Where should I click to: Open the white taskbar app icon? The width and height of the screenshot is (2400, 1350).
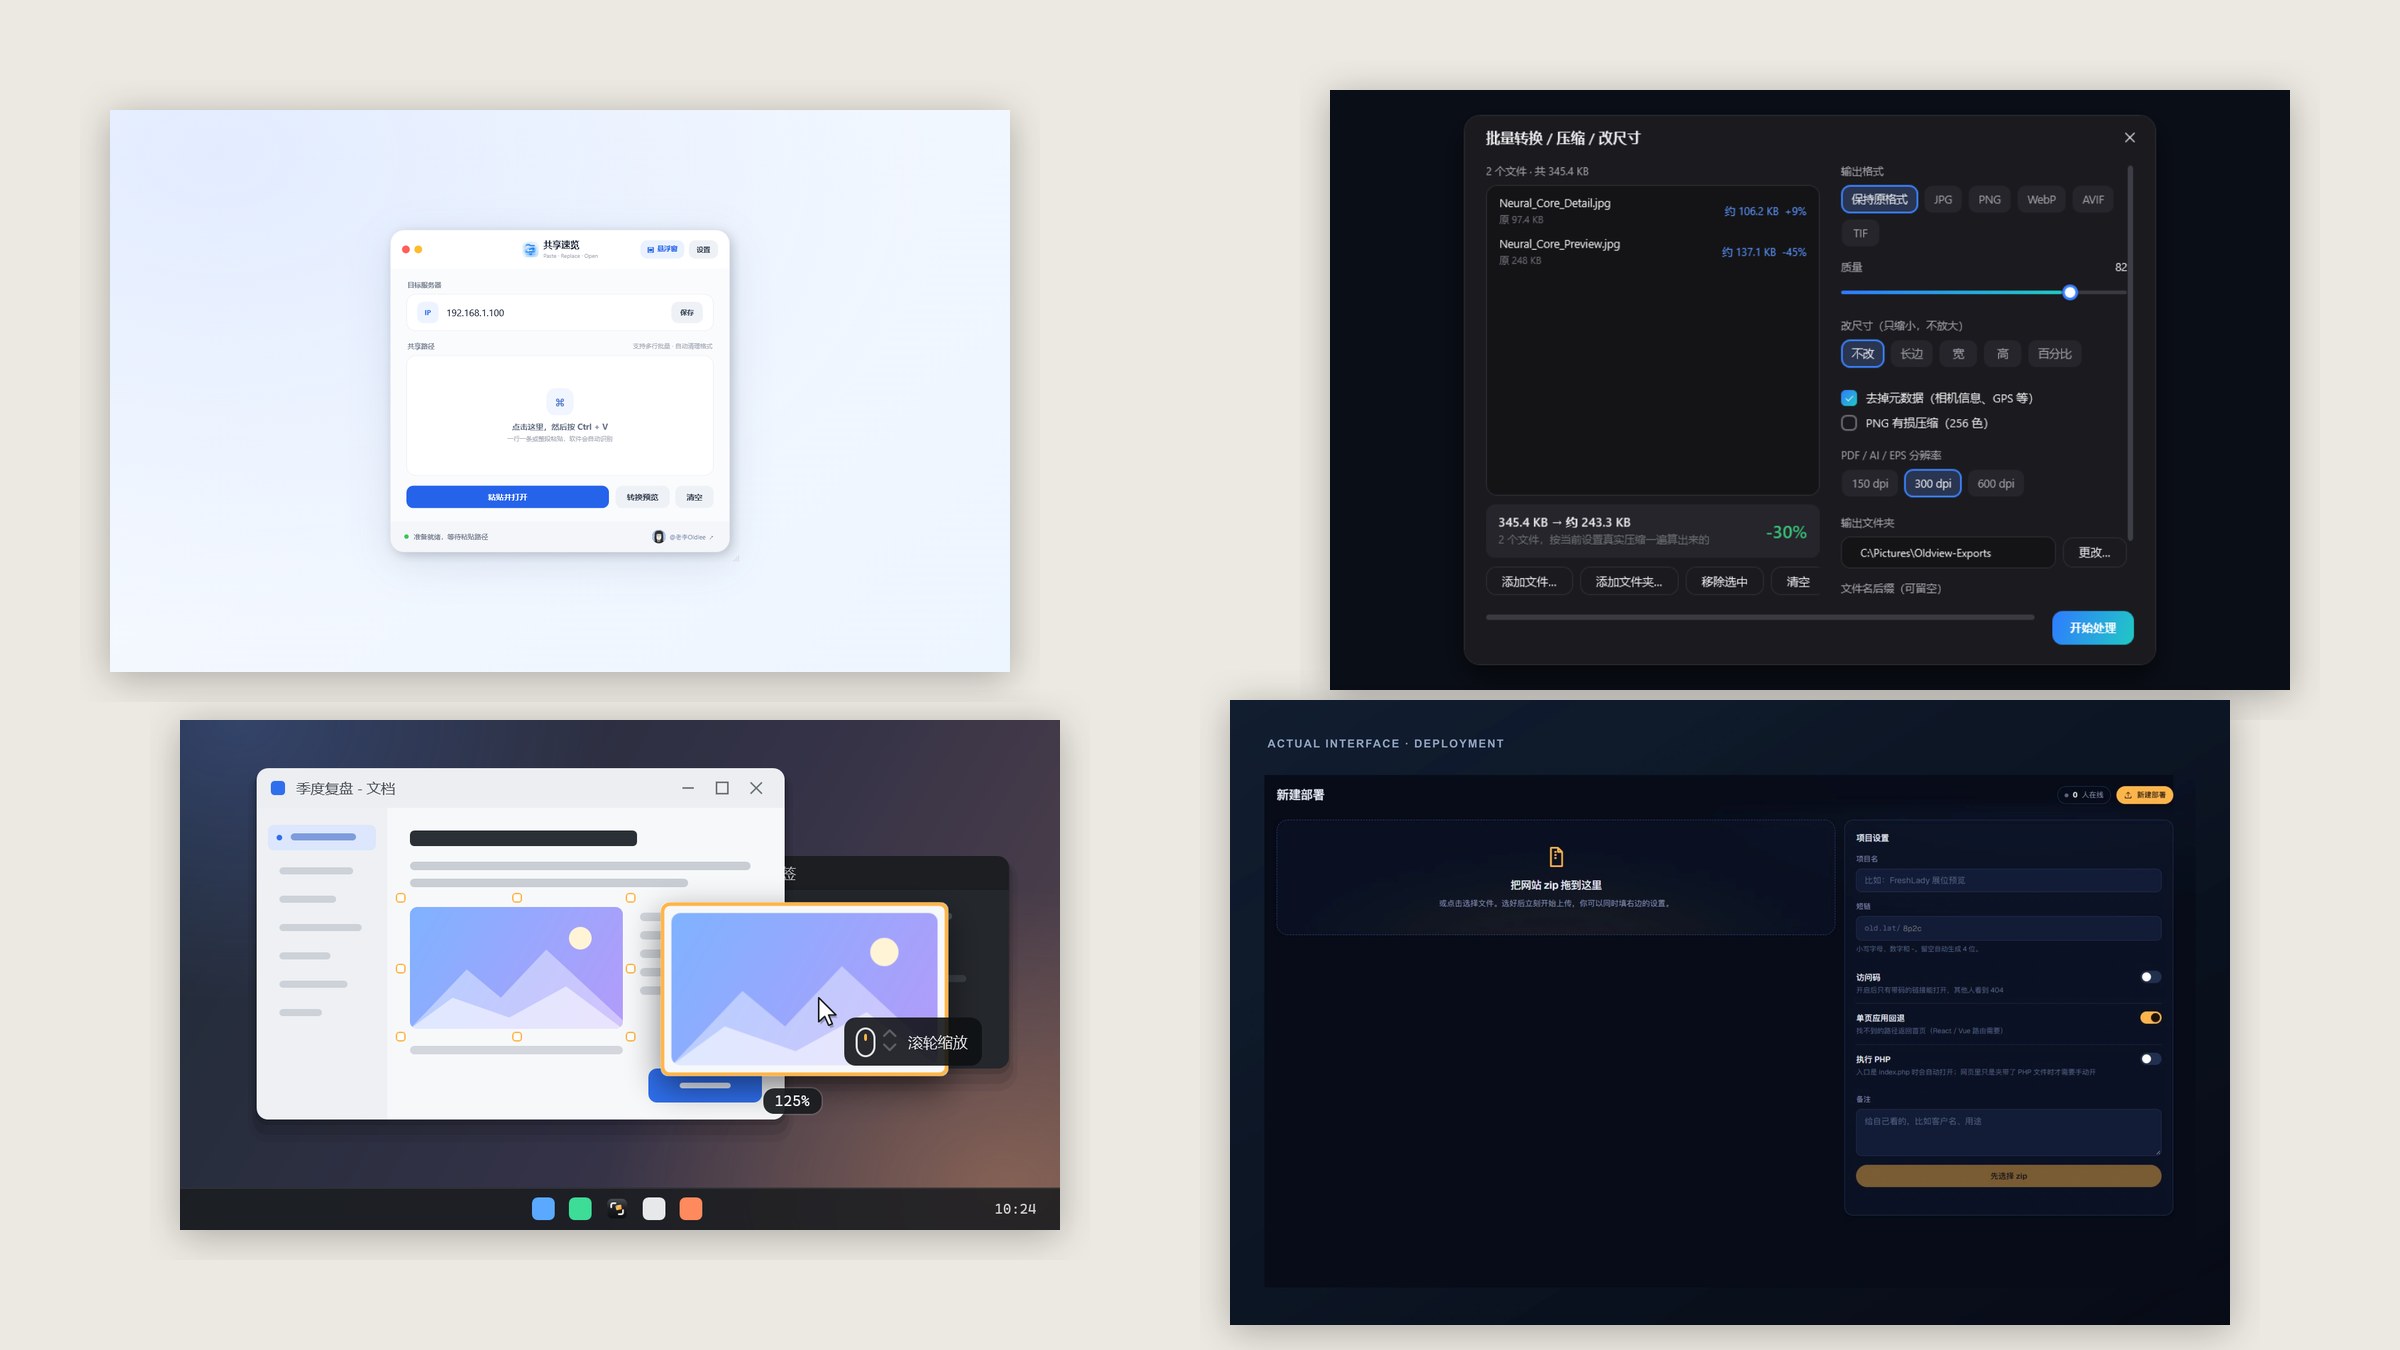click(654, 1209)
